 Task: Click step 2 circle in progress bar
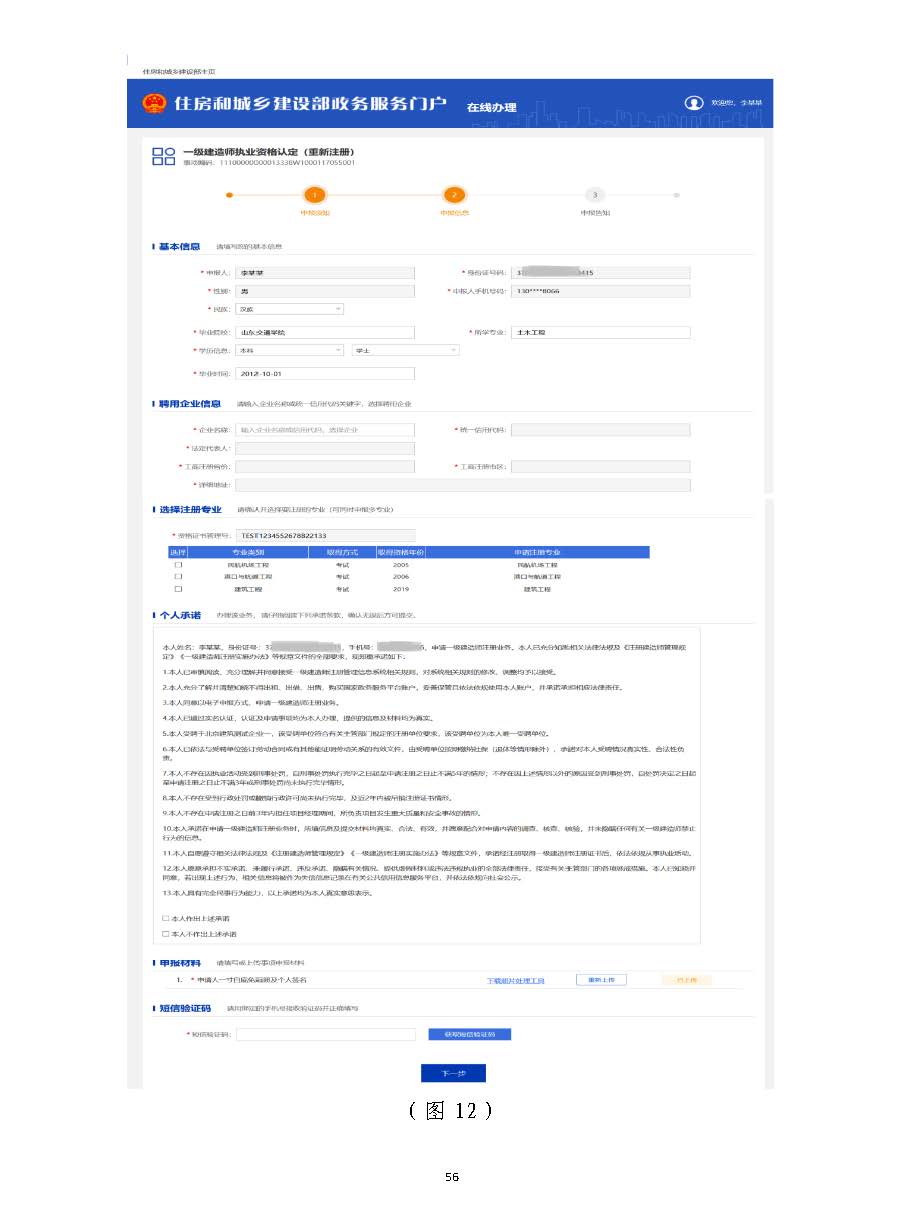454,196
